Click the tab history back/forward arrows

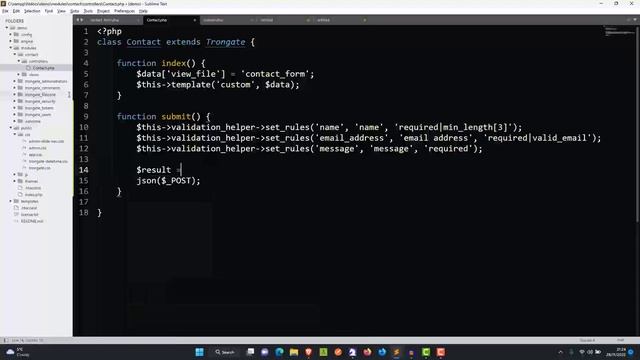coord(80,20)
